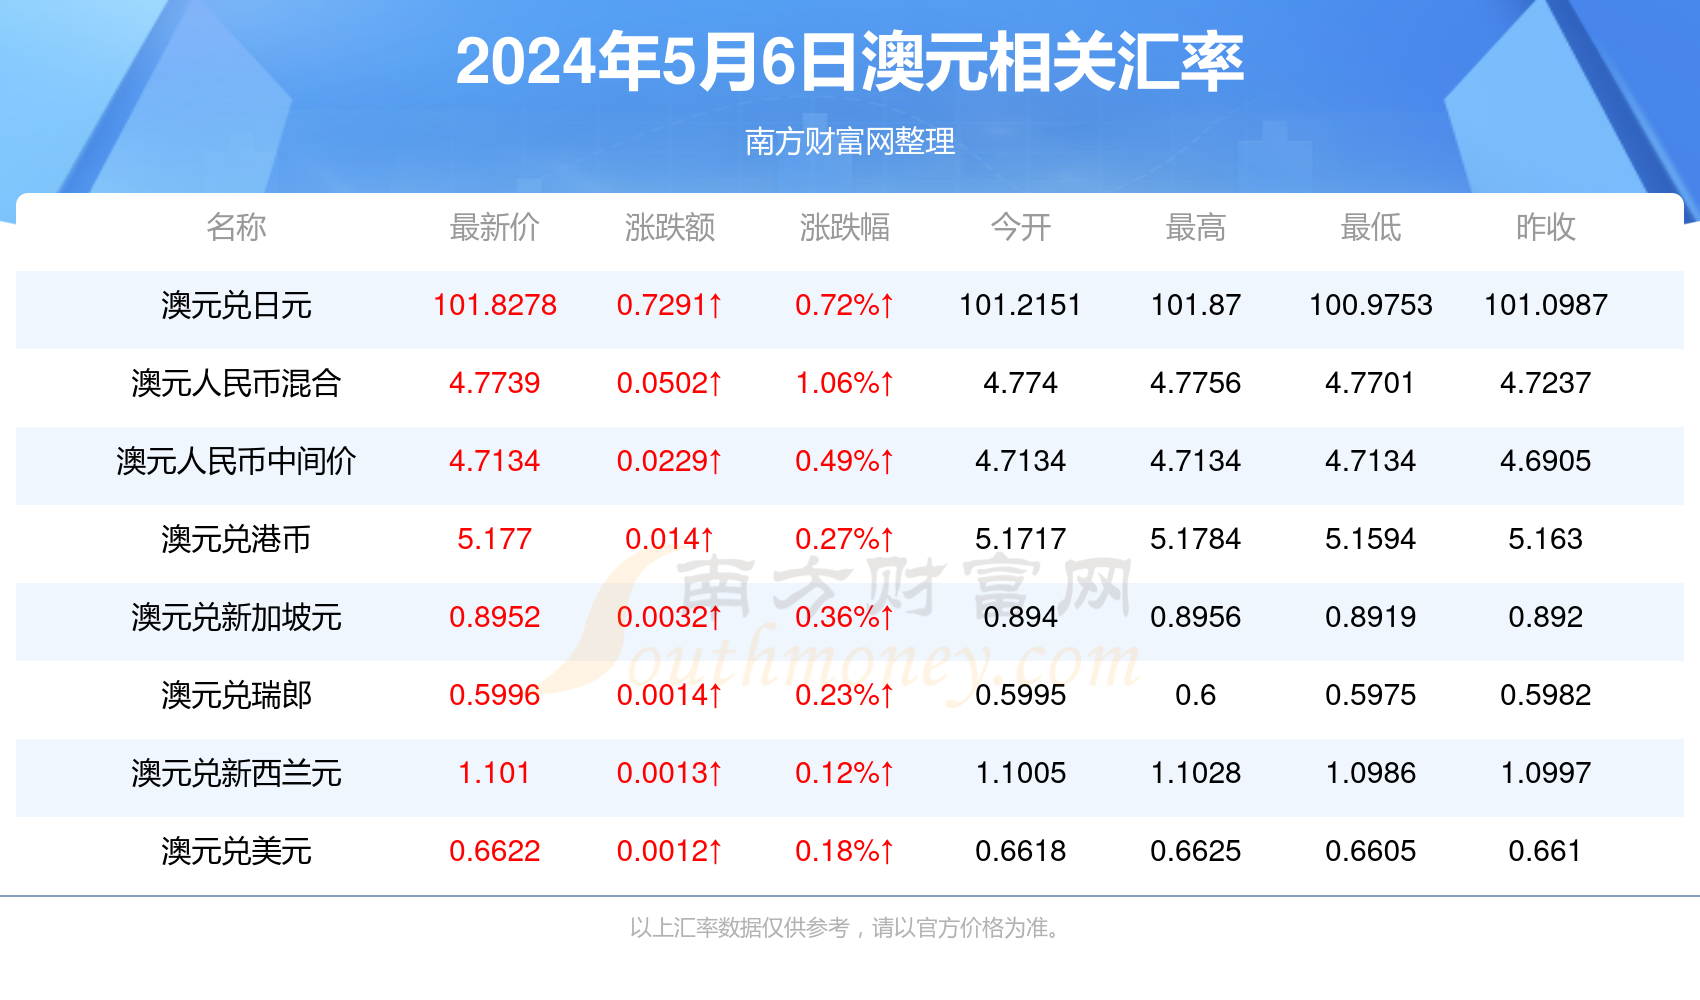This screenshot has height=1000, width=1700.
Task: Click change amount 0.0012↑
Action: (x=669, y=851)
